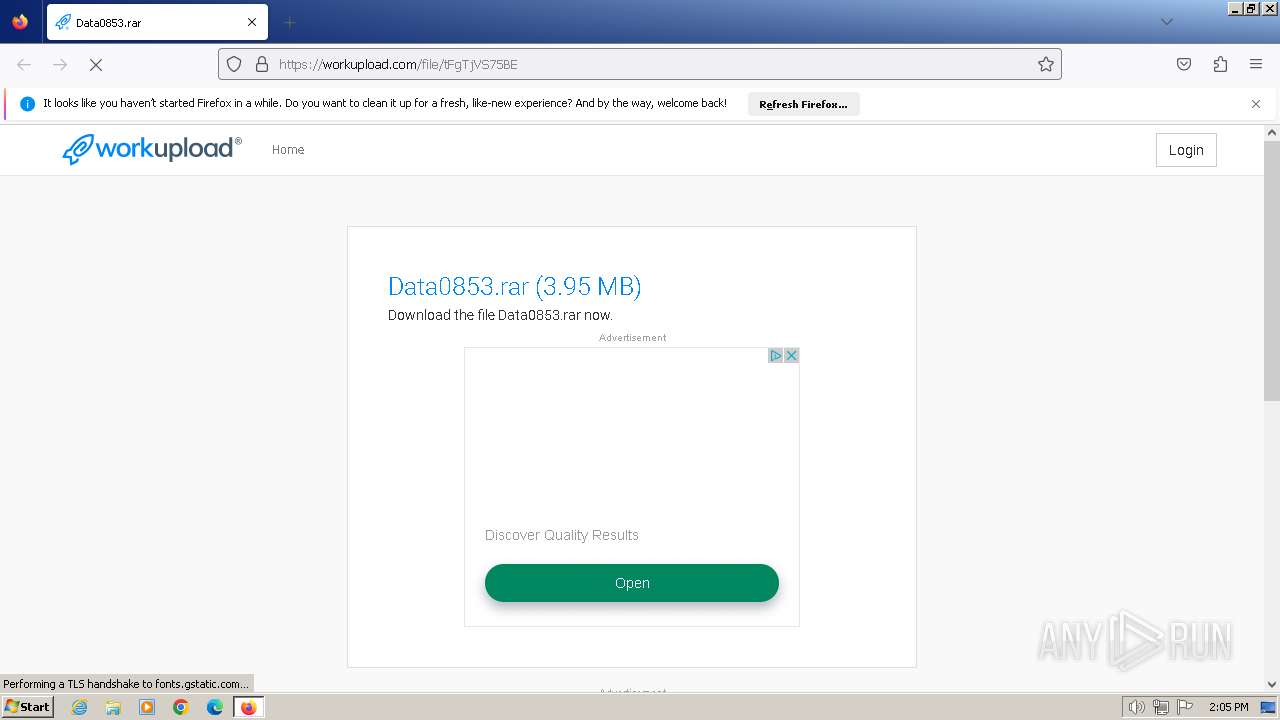
Task: Minimize the Firefox window
Action: 1235,8
